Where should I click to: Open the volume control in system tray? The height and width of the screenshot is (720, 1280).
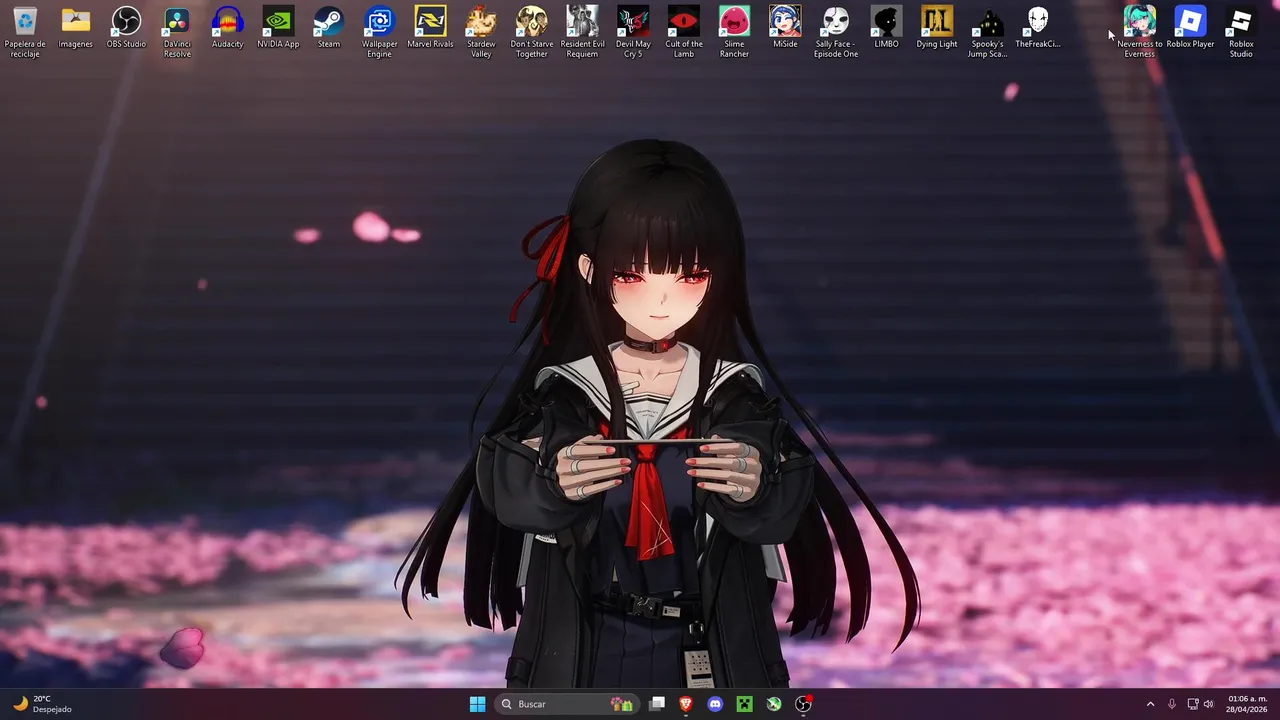(x=1208, y=704)
